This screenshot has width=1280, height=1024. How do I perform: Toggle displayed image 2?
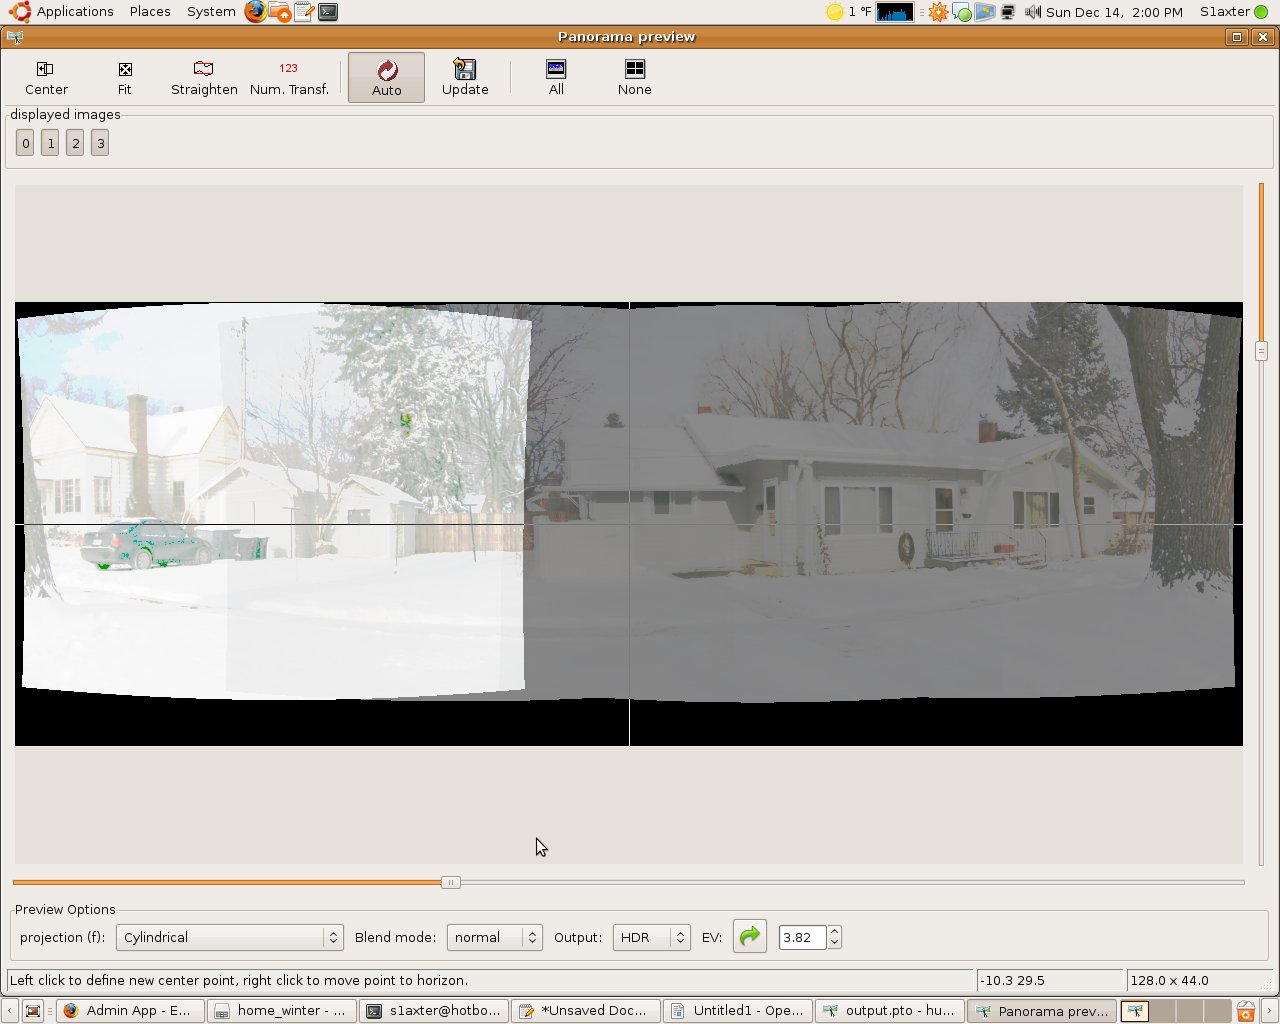tap(75, 143)
